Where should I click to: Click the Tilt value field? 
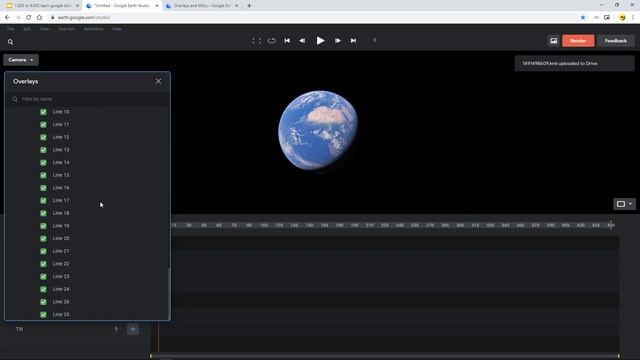(116, 329)
